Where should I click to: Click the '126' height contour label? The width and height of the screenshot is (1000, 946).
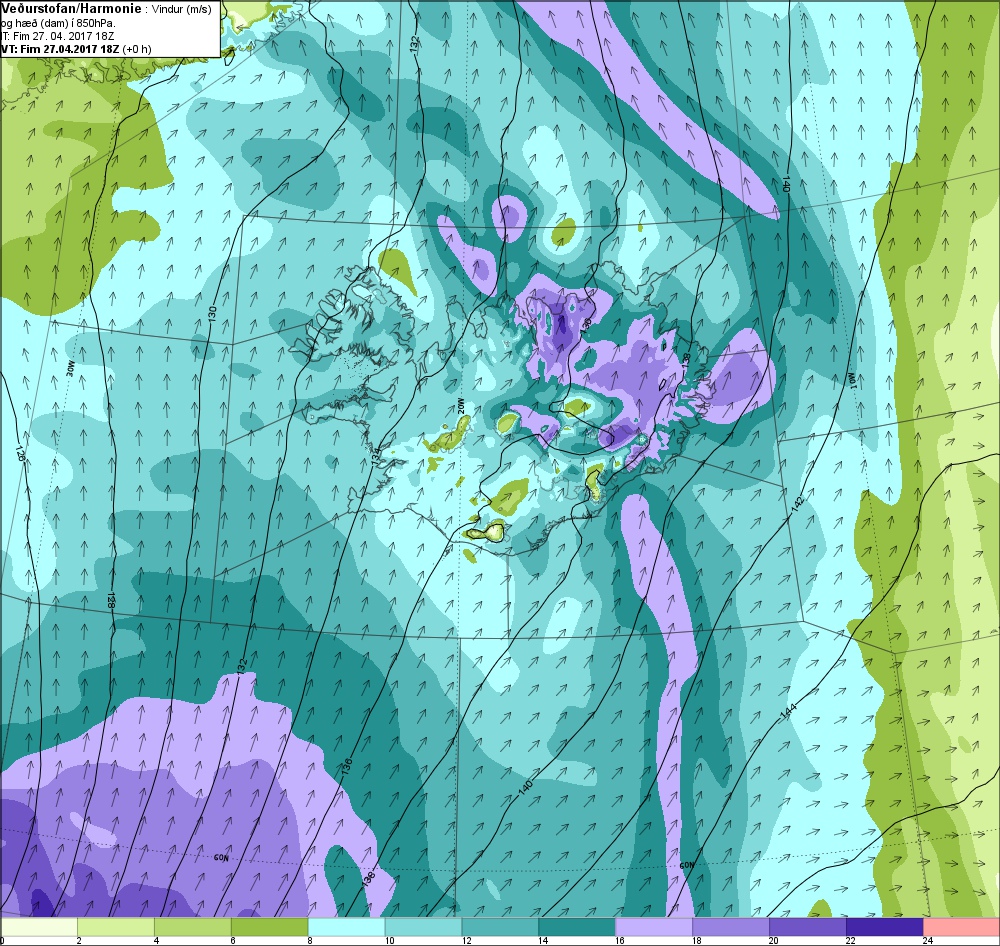[x=20, y=454]
